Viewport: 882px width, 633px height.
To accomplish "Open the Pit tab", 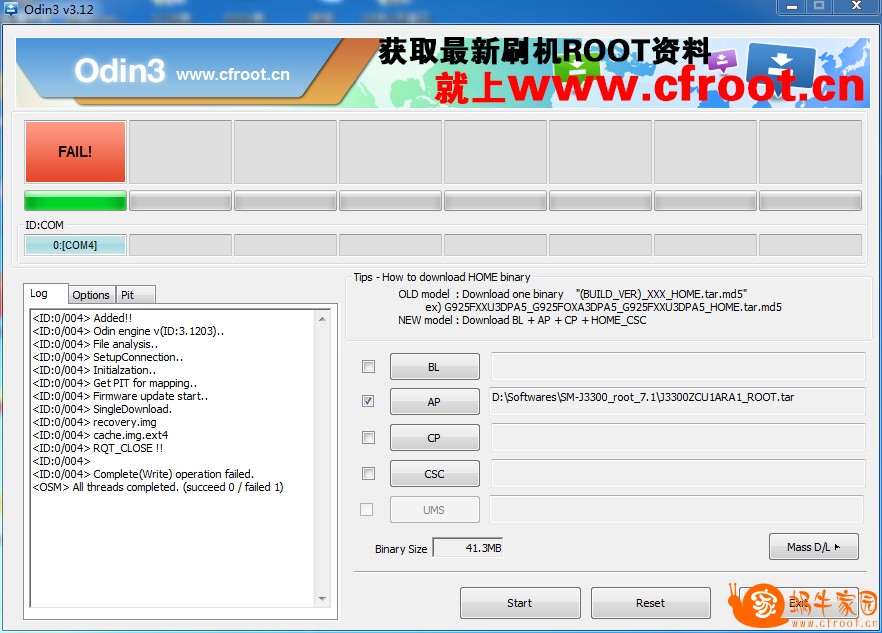I will click(135, 295).
